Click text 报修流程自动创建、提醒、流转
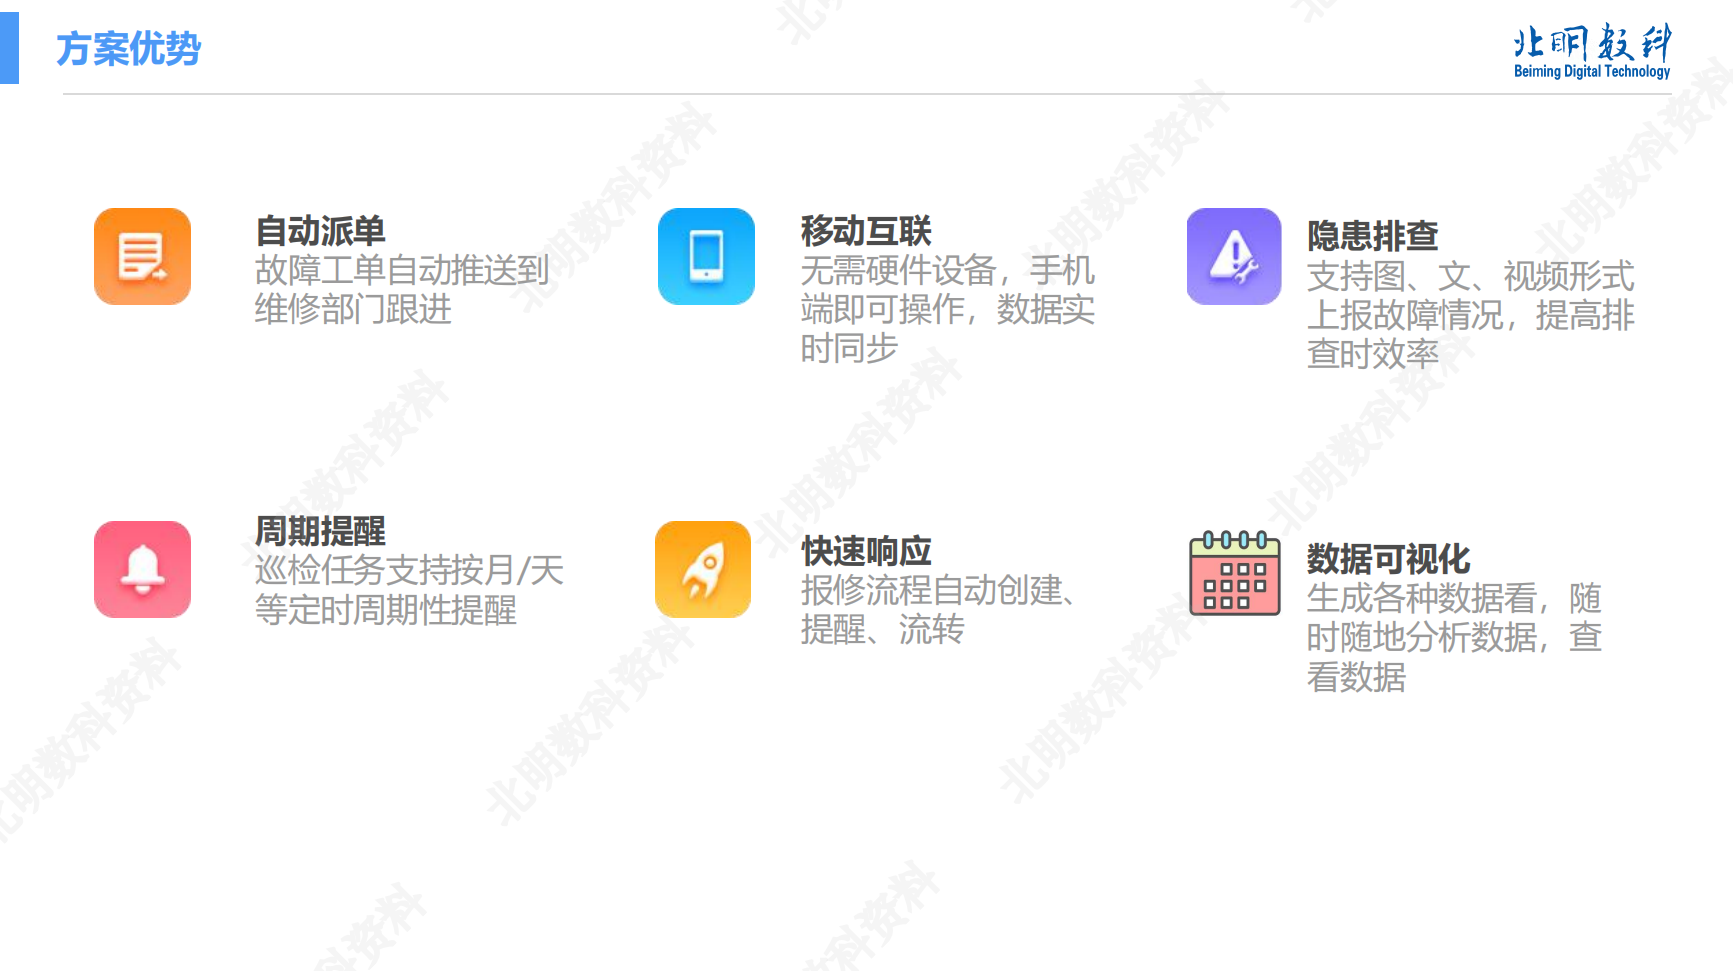This screenshot has height=971, width=1733. coord(938,610)
